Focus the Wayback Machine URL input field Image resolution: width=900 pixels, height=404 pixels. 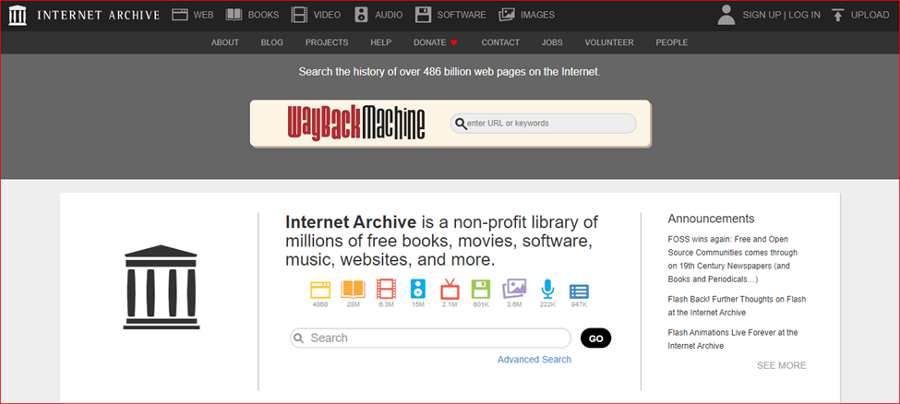(543, 123)
